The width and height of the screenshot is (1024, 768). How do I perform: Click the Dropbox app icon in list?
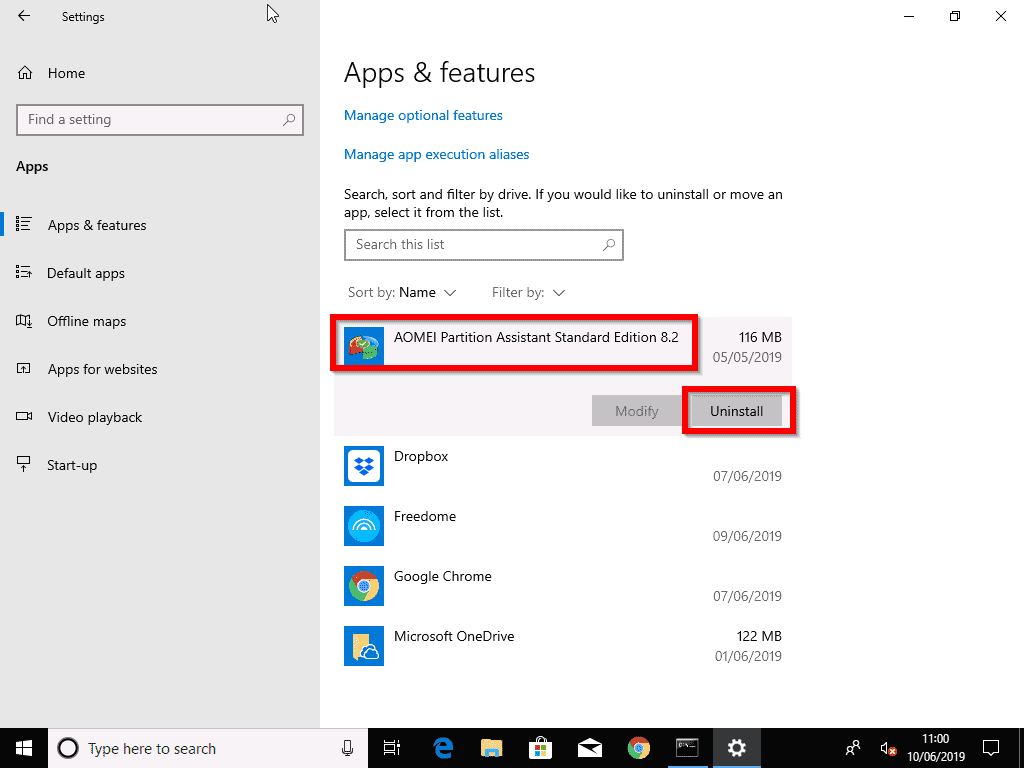[x=364, y=466]
